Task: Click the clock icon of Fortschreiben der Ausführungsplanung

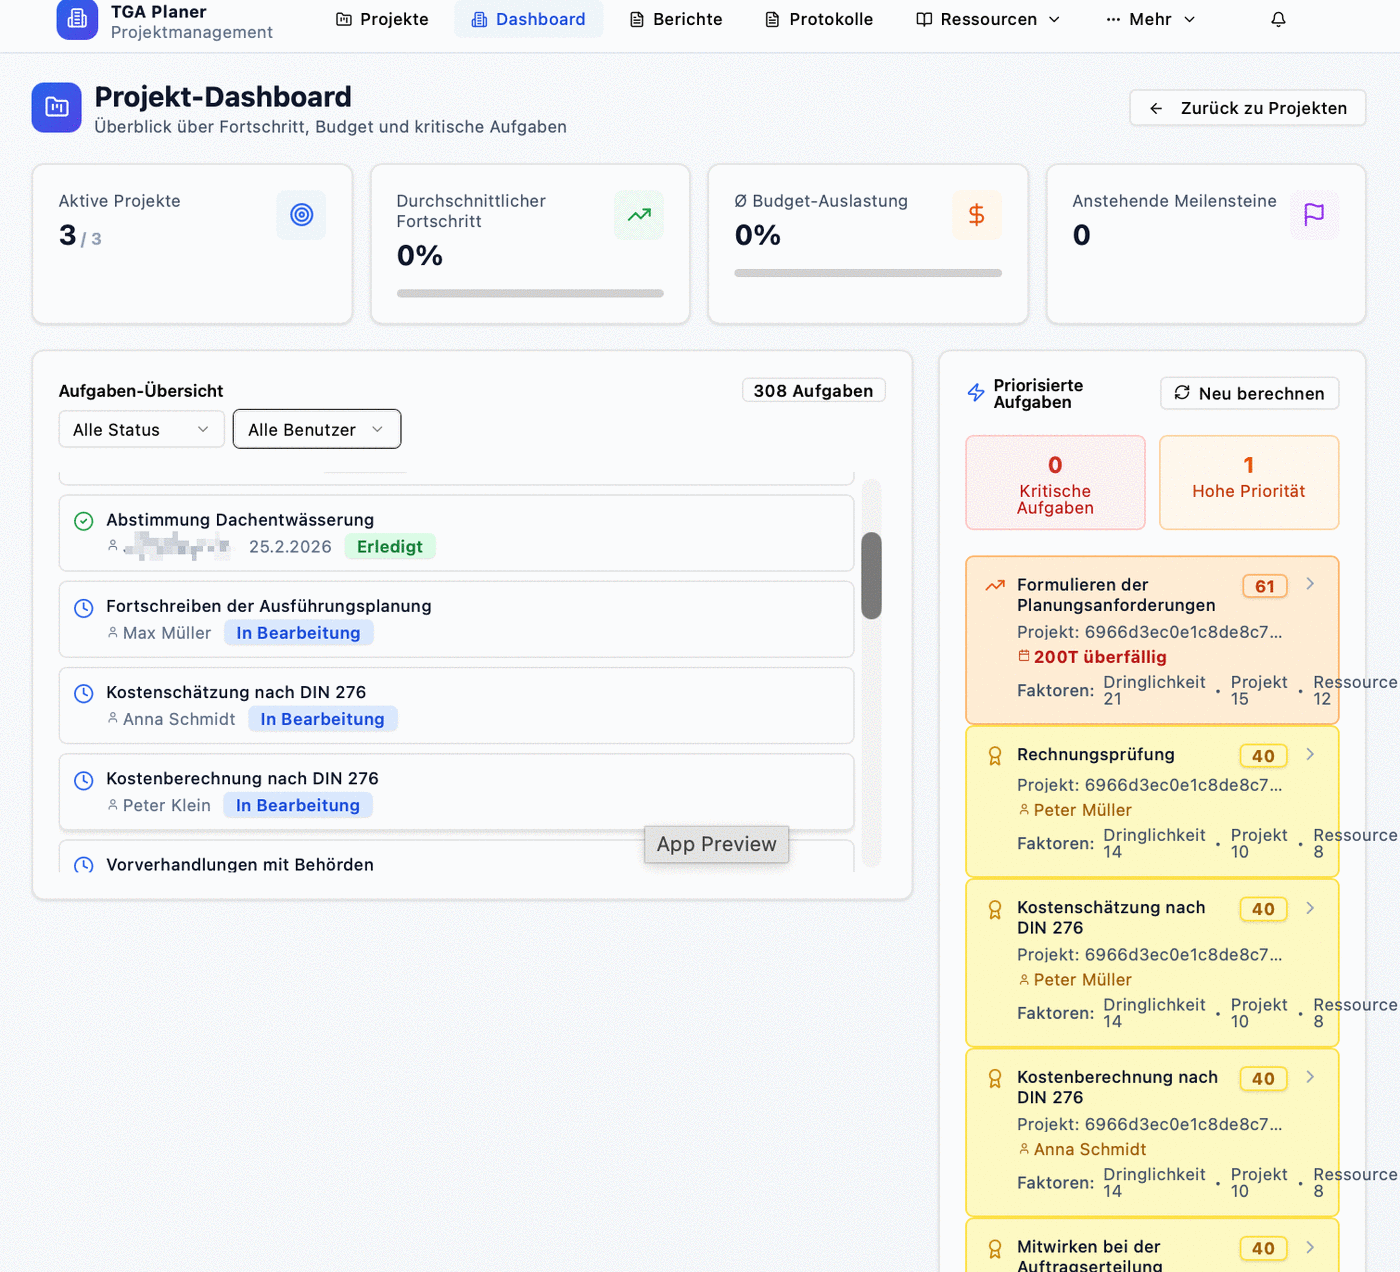Action: (x=84, y=607)
